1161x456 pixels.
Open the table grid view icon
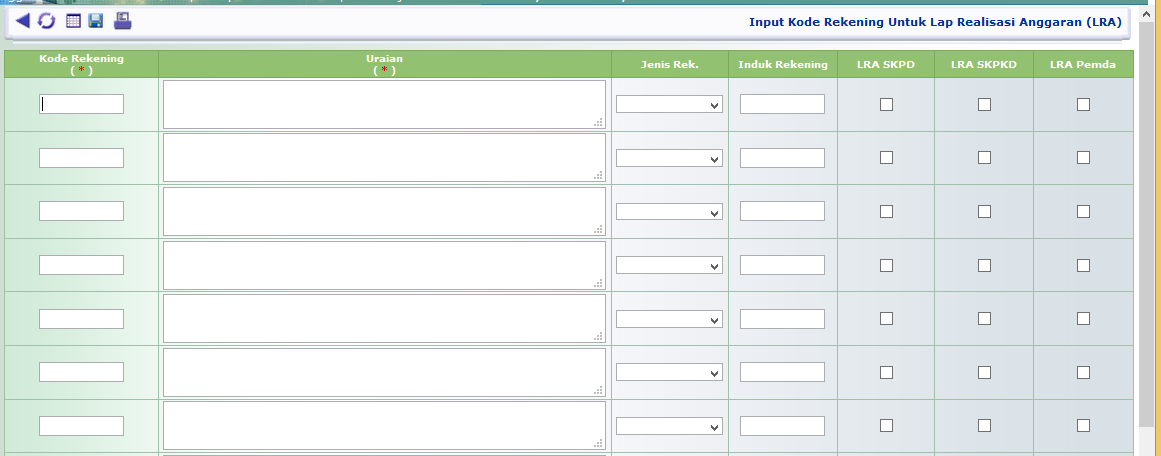[x=73, y=21]
